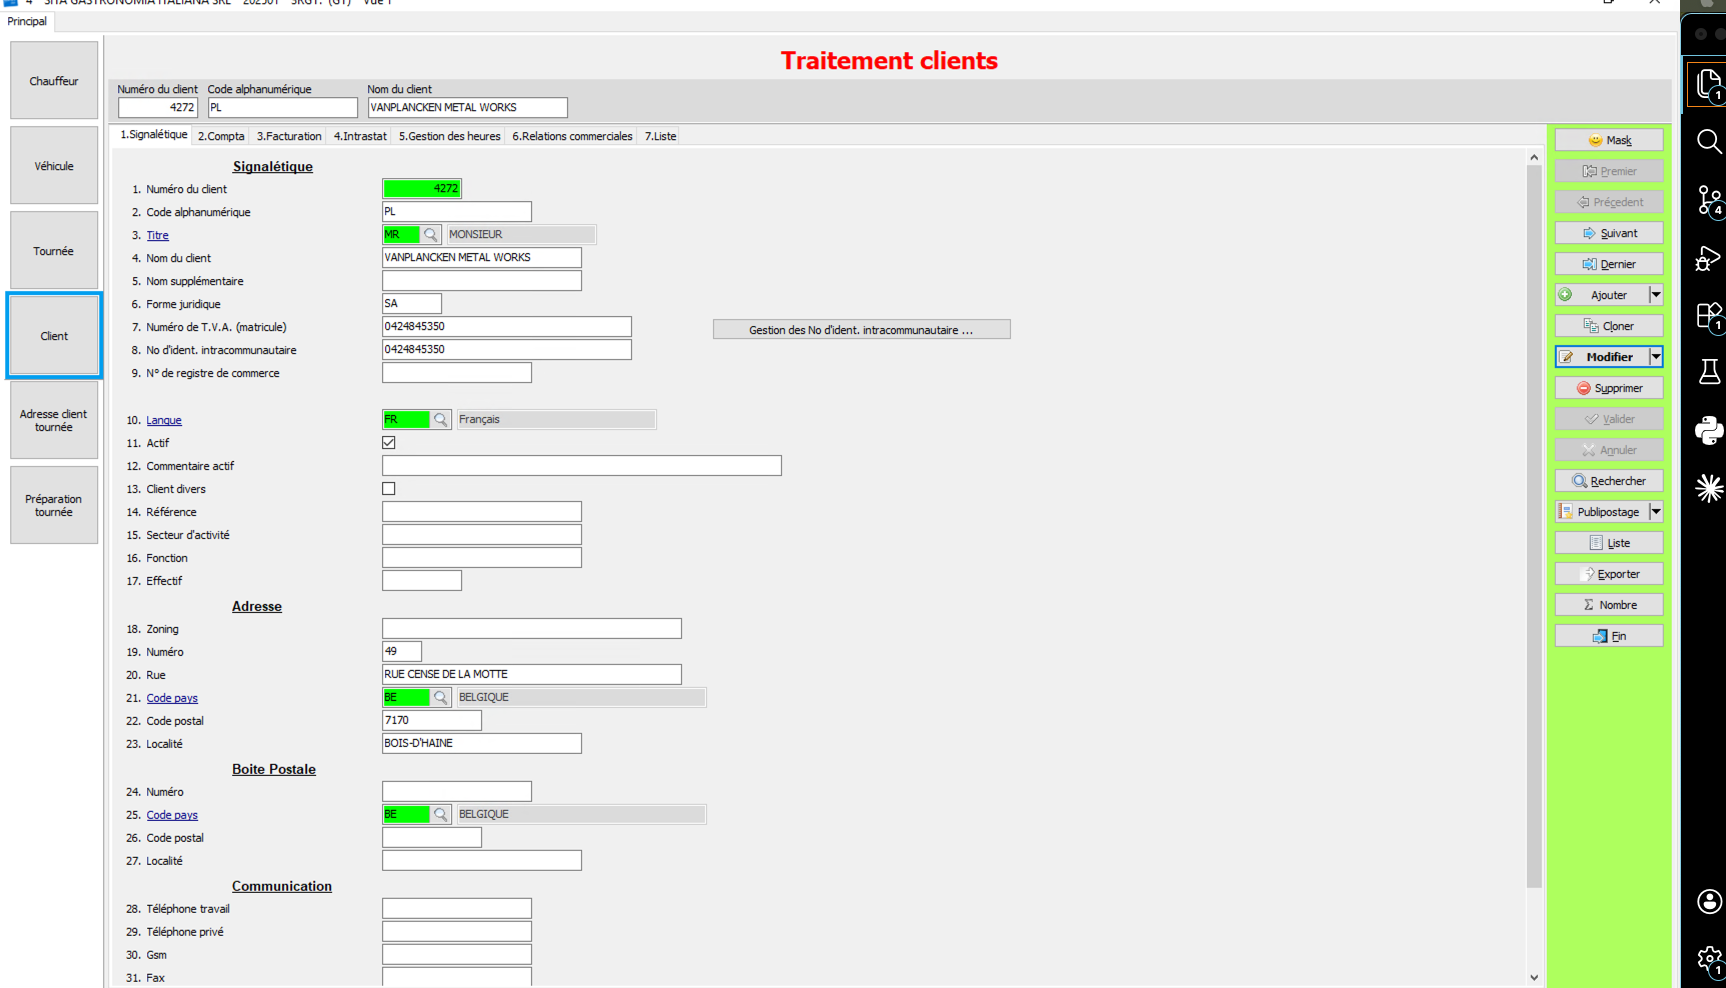Open Adresse client tournée module
This screenshot has width=1726, height=988.
click(x=54, y=421)
